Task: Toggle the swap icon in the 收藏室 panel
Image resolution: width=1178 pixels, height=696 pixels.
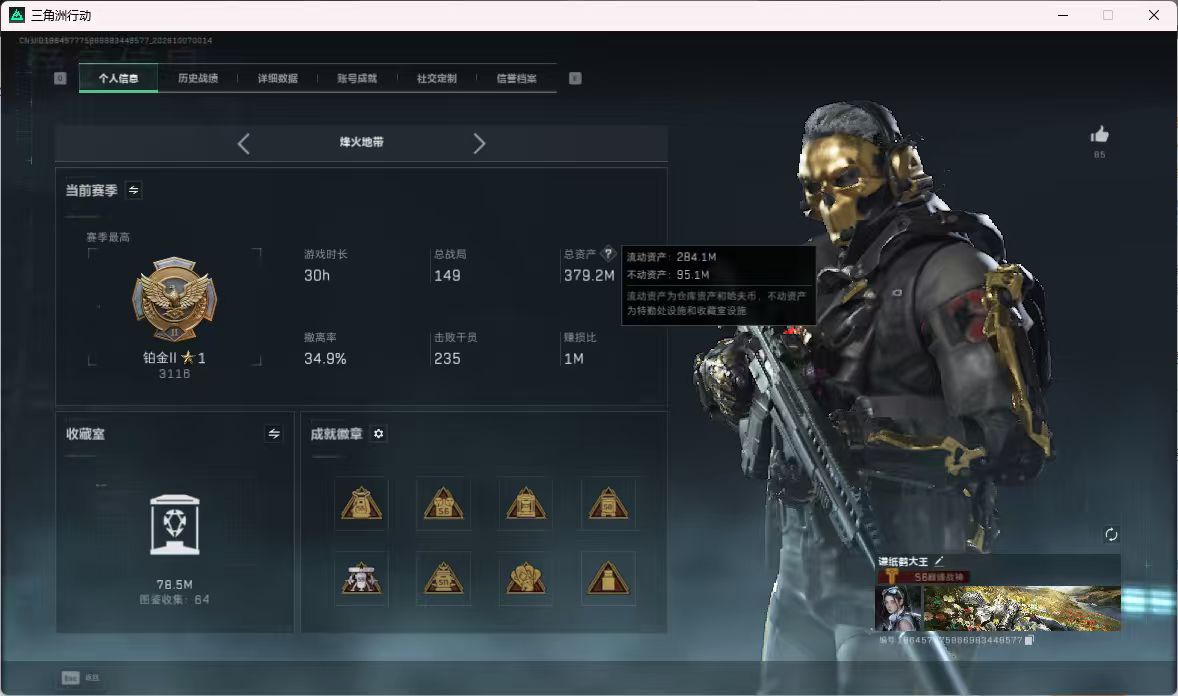Action: click(x=273, y=434)
